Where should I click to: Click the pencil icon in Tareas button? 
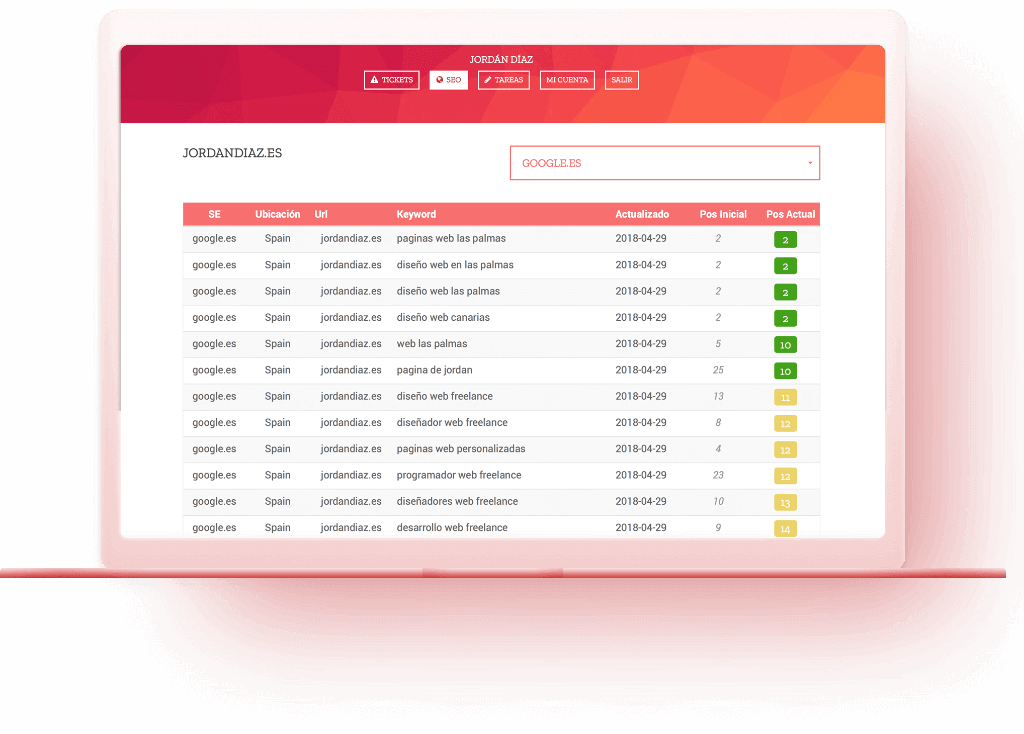[x=487, y=80]
